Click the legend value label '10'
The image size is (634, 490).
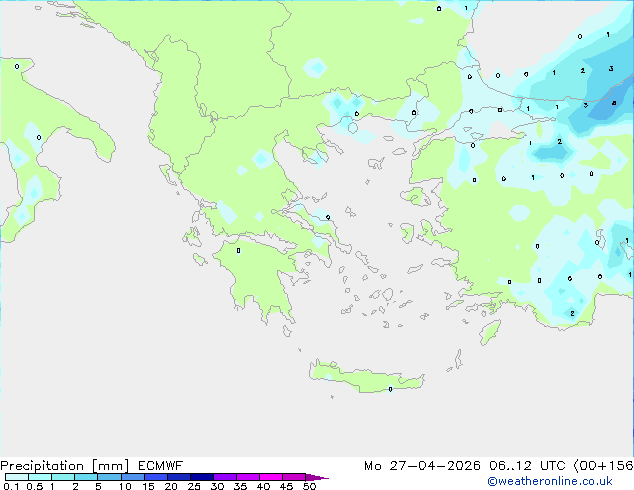click(125, 486)
